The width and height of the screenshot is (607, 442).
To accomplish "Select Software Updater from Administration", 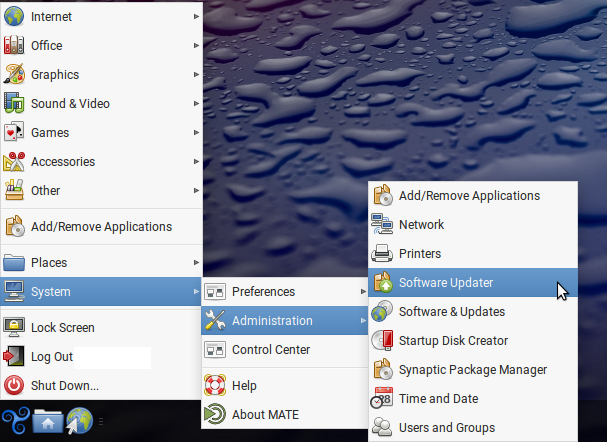I will [446, 283].
